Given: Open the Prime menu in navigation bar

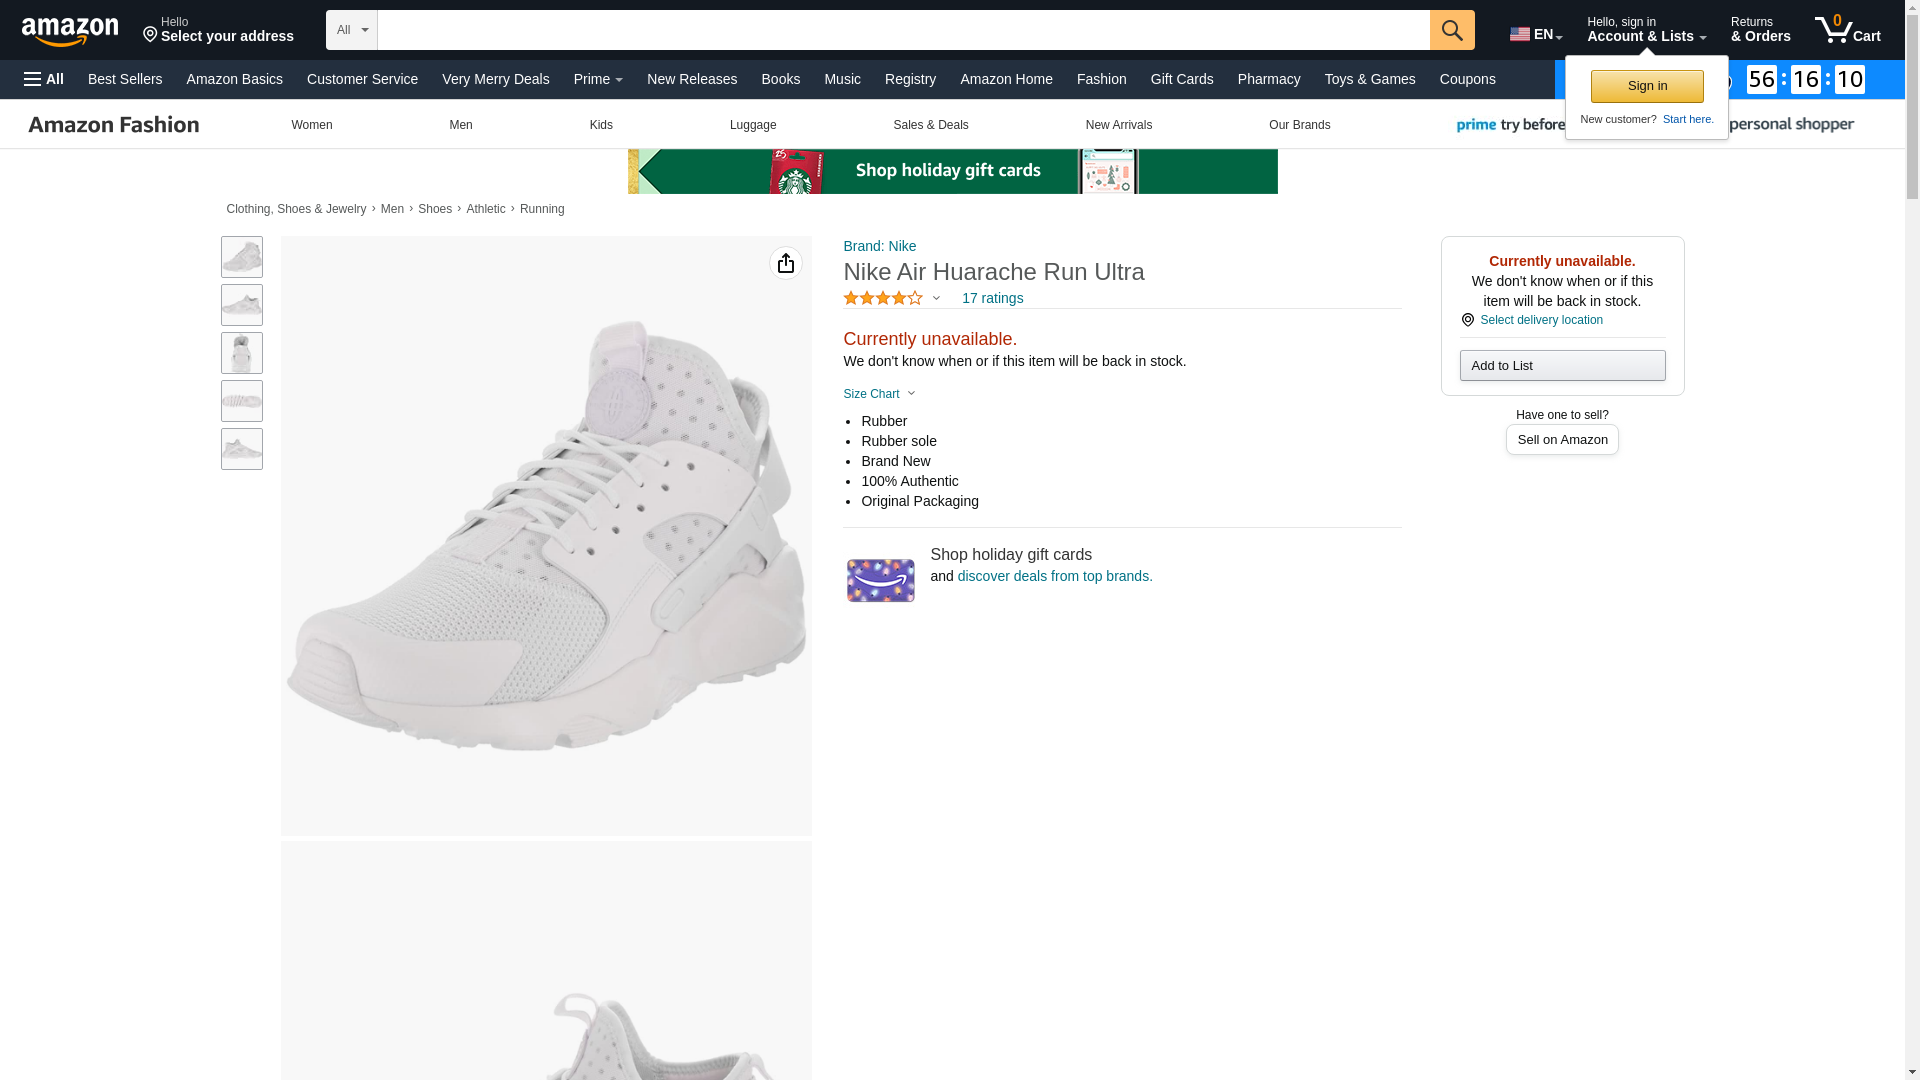Looking at the screenshot, I should click(598, 79).
